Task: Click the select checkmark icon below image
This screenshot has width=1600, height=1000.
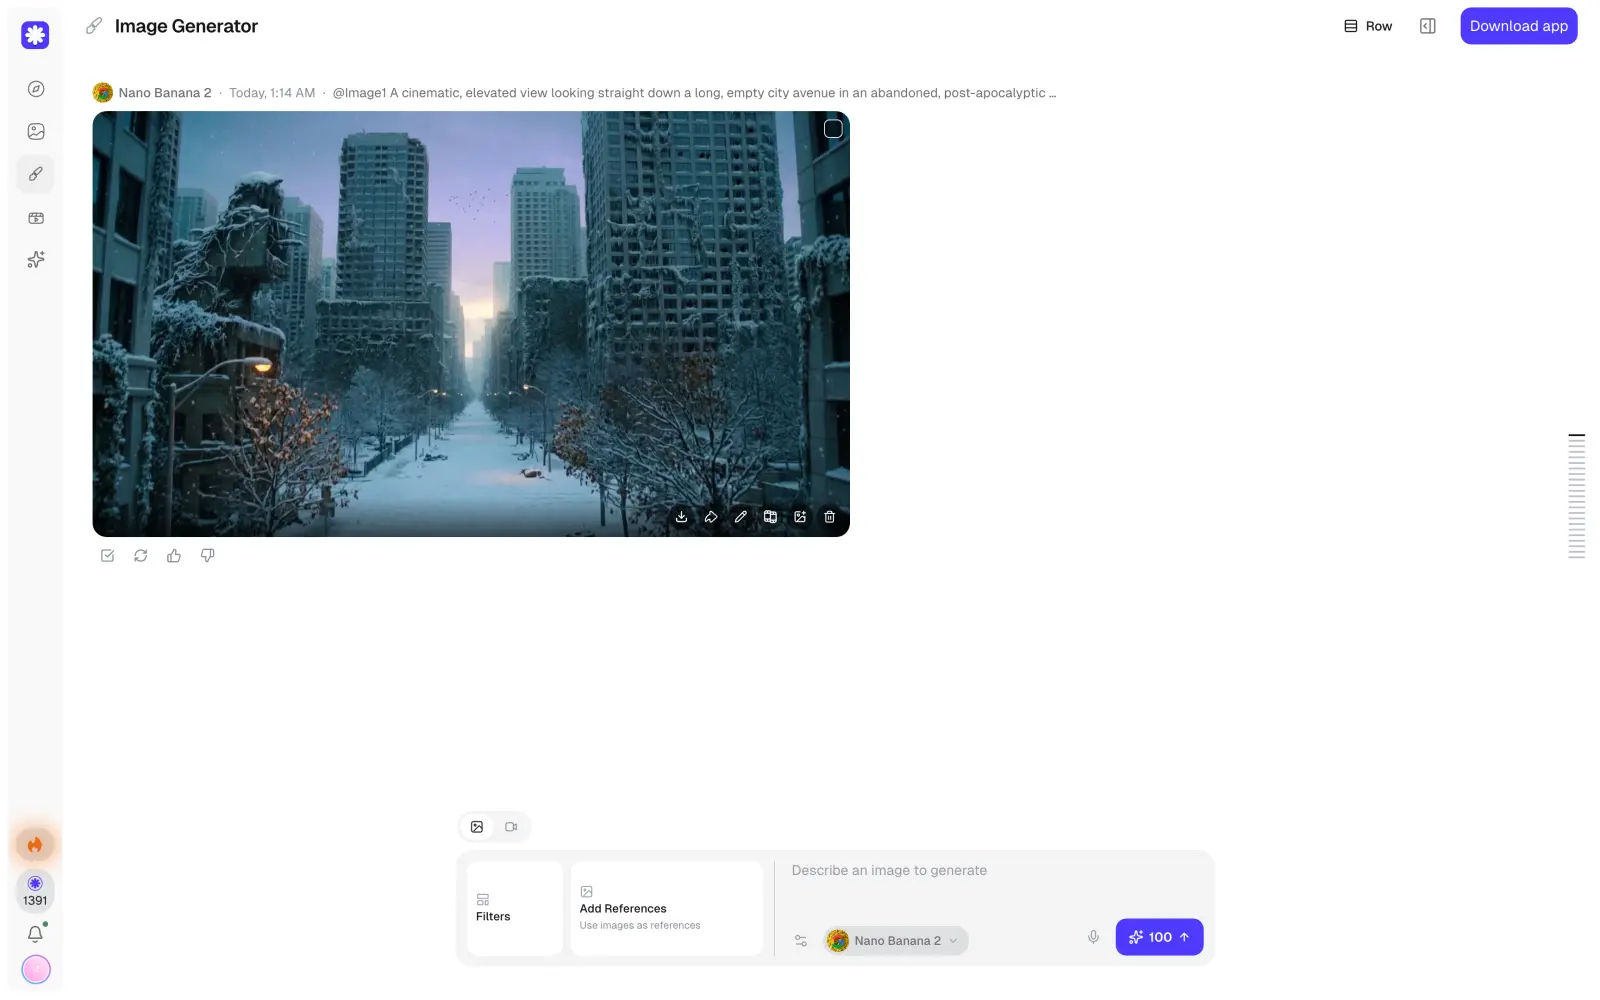Action: (x=107, y=556)
